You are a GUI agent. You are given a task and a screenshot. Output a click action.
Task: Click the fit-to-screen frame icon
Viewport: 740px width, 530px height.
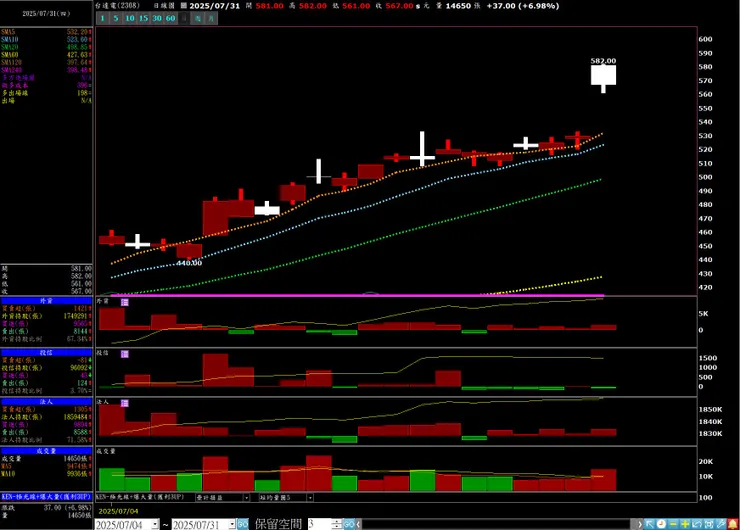(x=708, y=524)
